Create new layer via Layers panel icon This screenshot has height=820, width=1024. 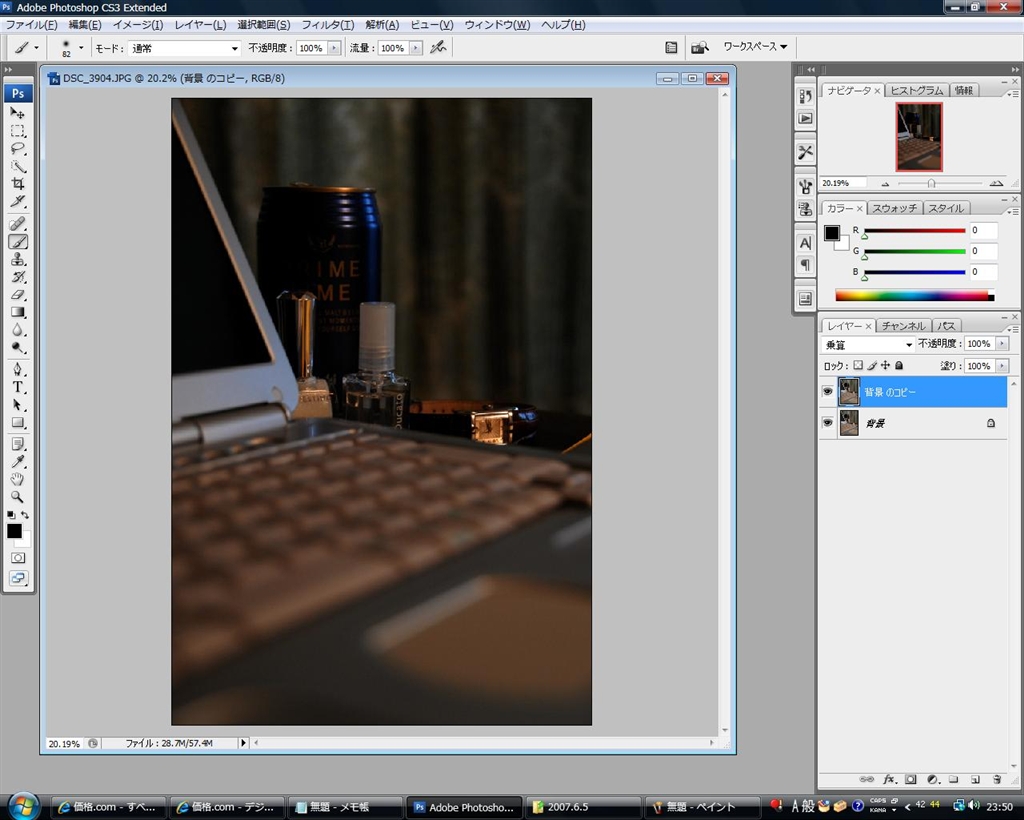(975, 779)
